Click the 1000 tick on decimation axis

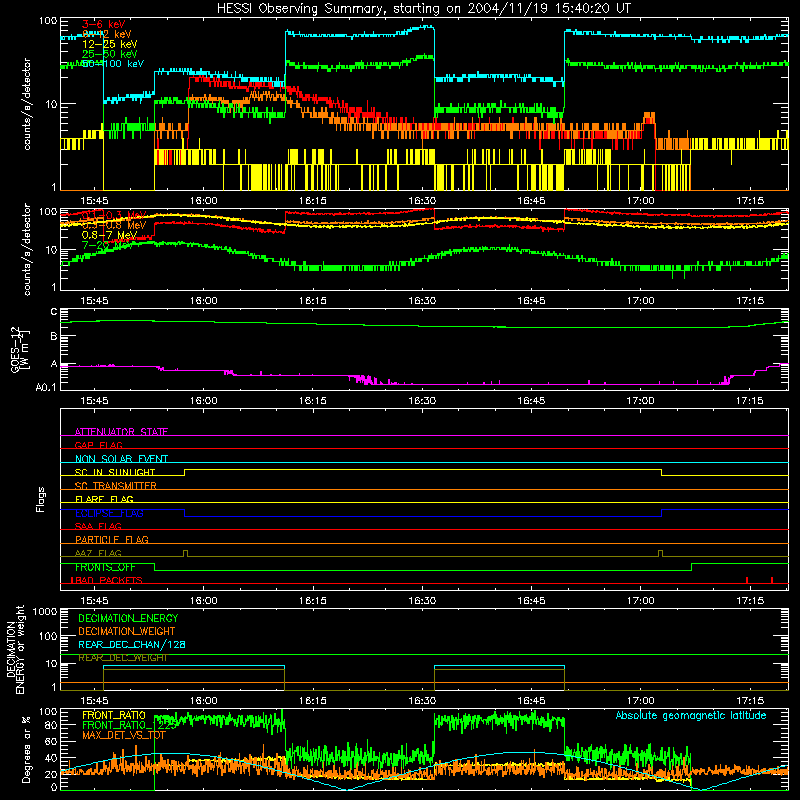click(x=45, y=611)
